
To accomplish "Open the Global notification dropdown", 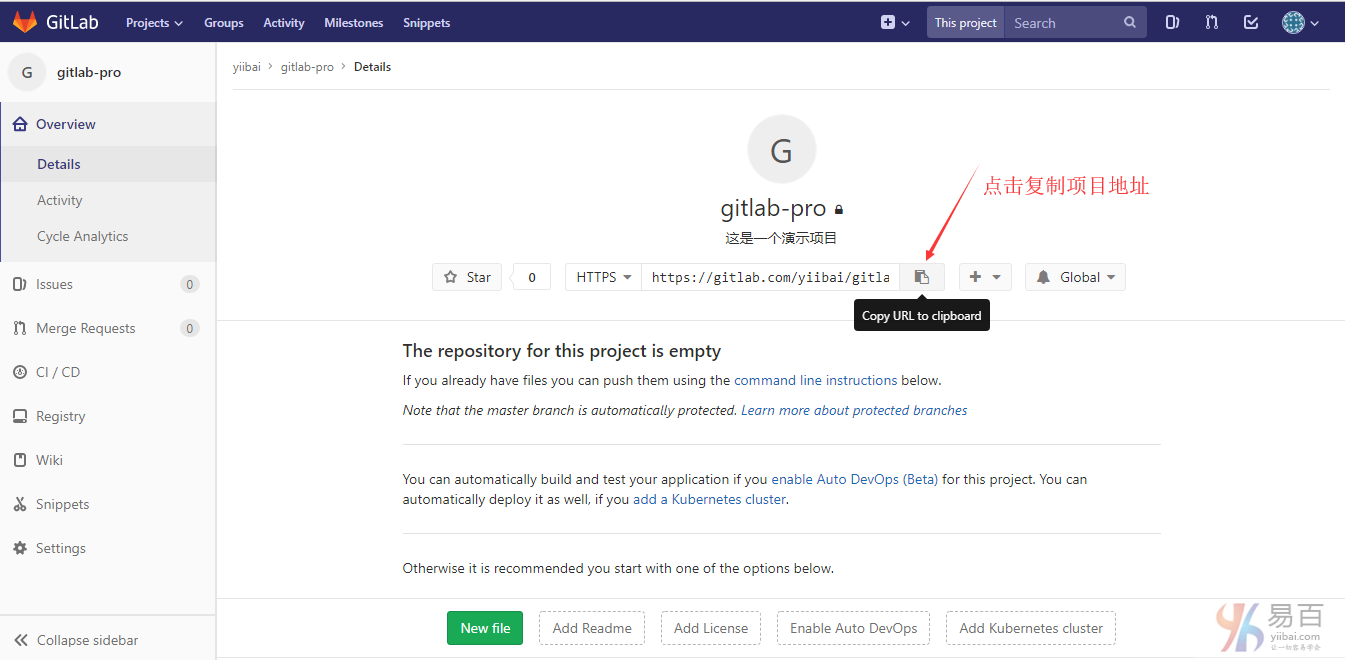I will (x=1075, y=277).
